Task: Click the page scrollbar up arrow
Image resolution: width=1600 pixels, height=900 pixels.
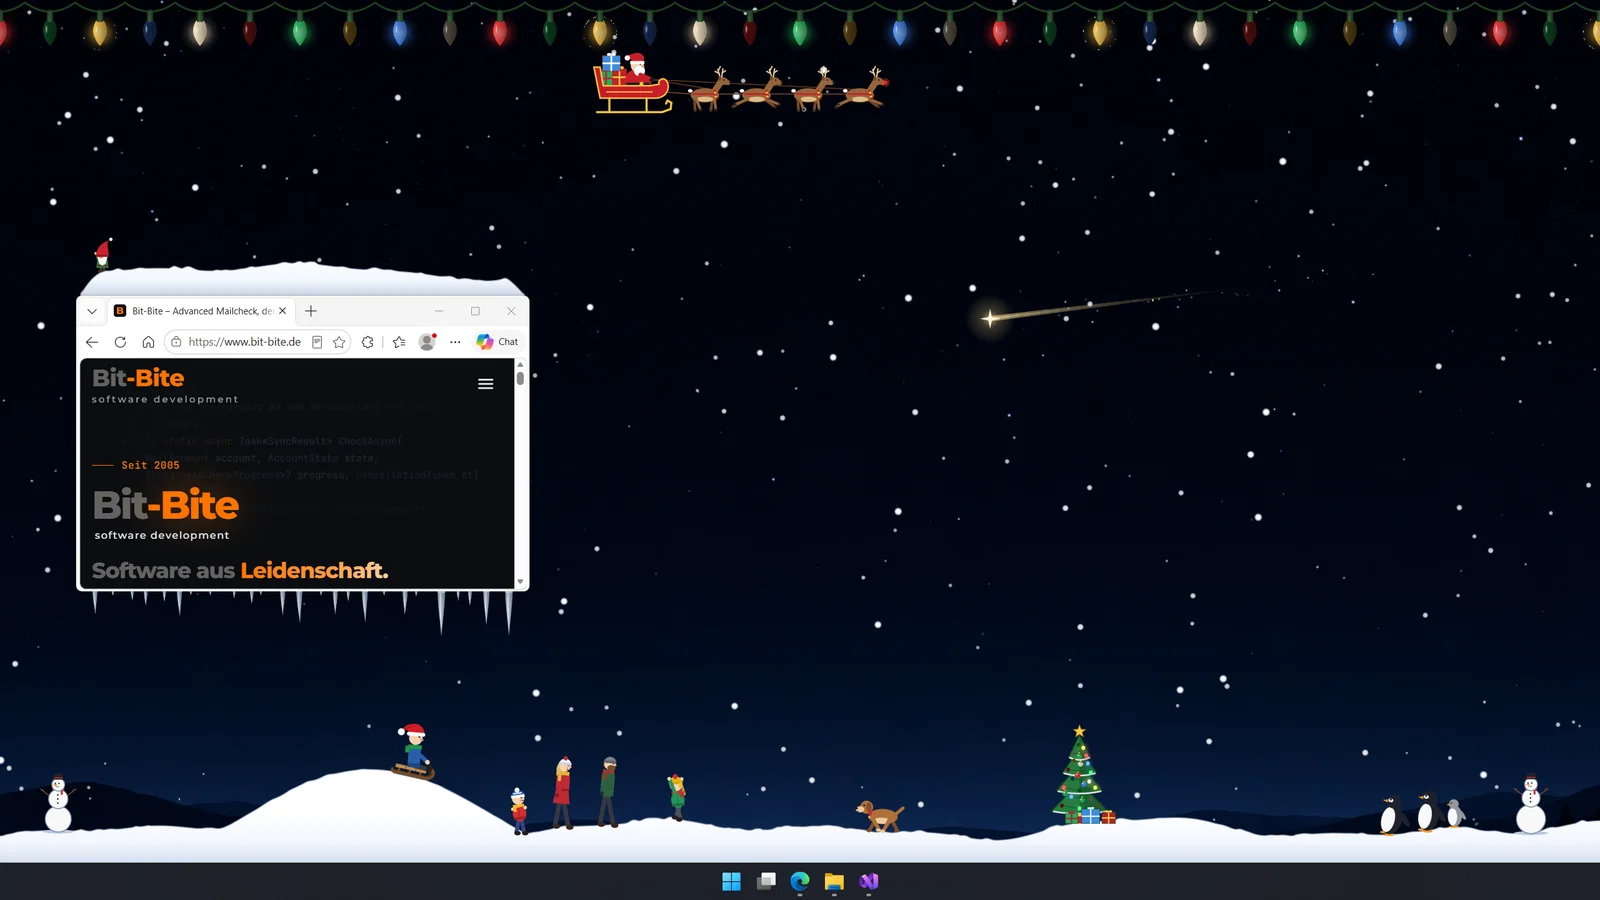Action: point(520,366)
